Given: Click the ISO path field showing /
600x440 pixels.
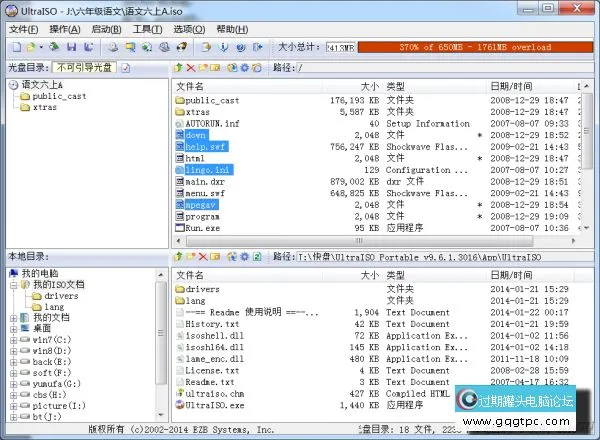Looking at the screenshot, I should point(445,68).
